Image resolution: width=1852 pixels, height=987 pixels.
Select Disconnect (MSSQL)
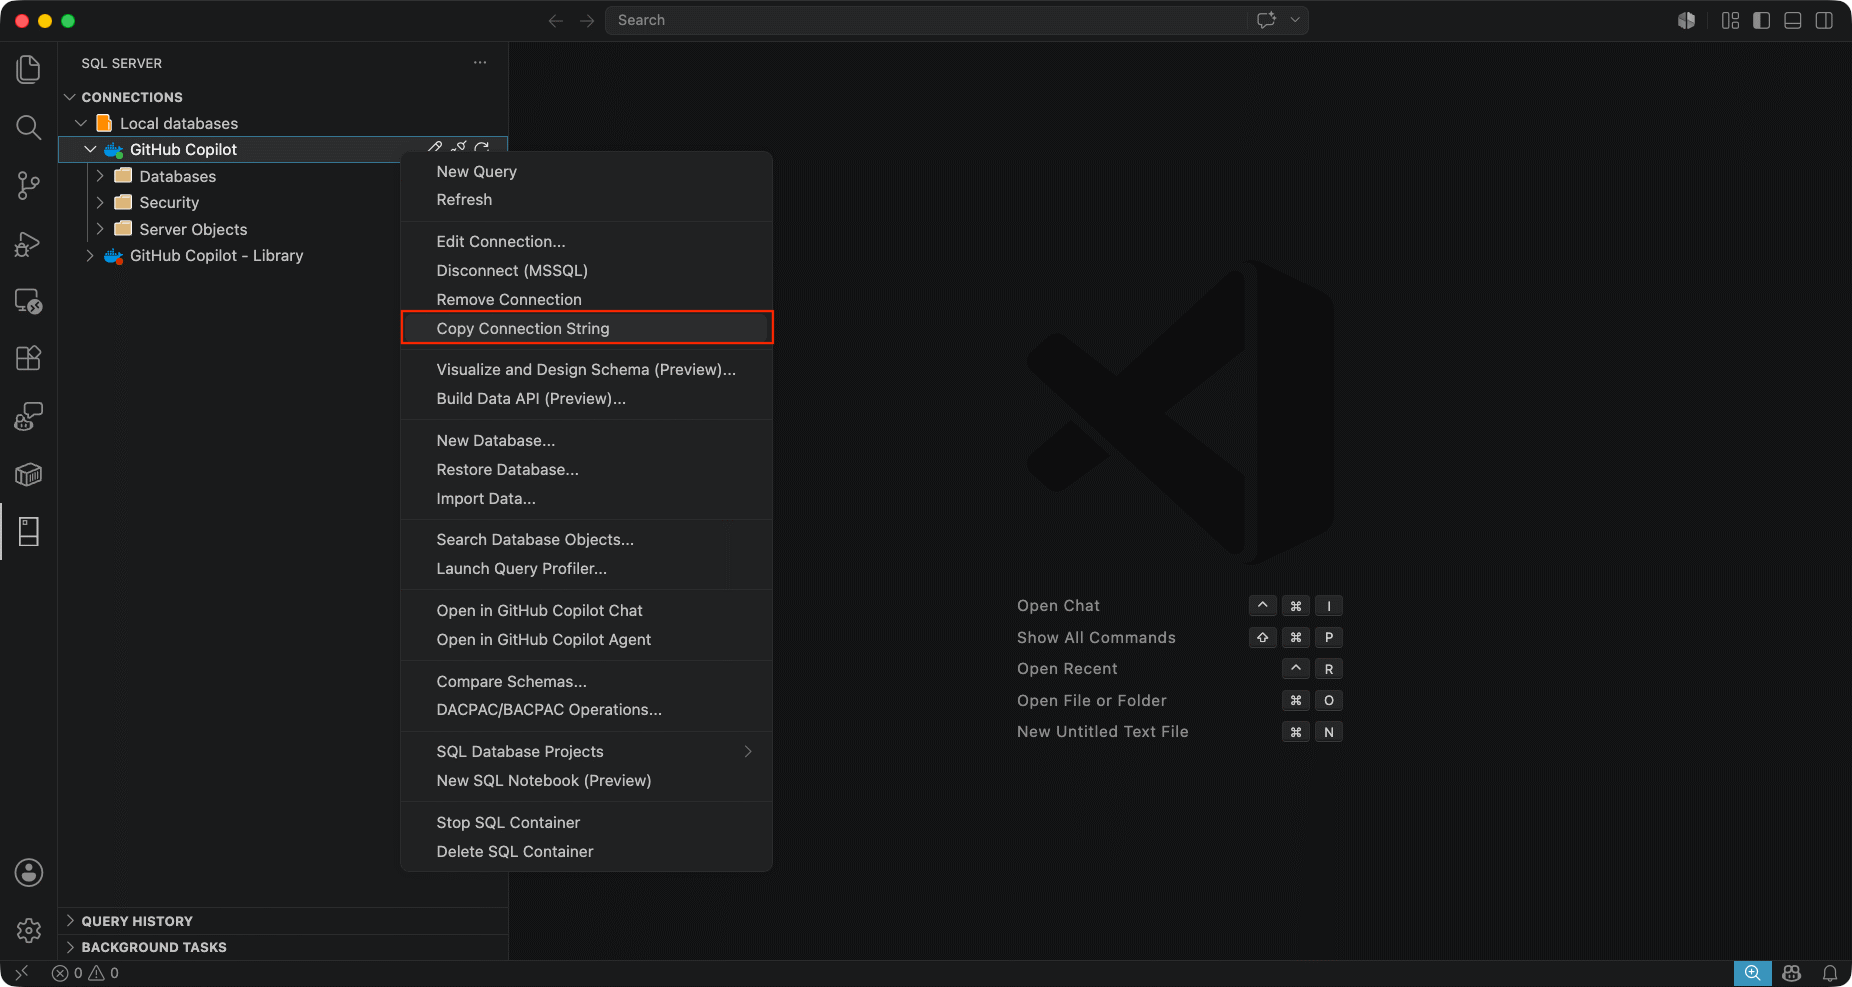pos(587,271)
